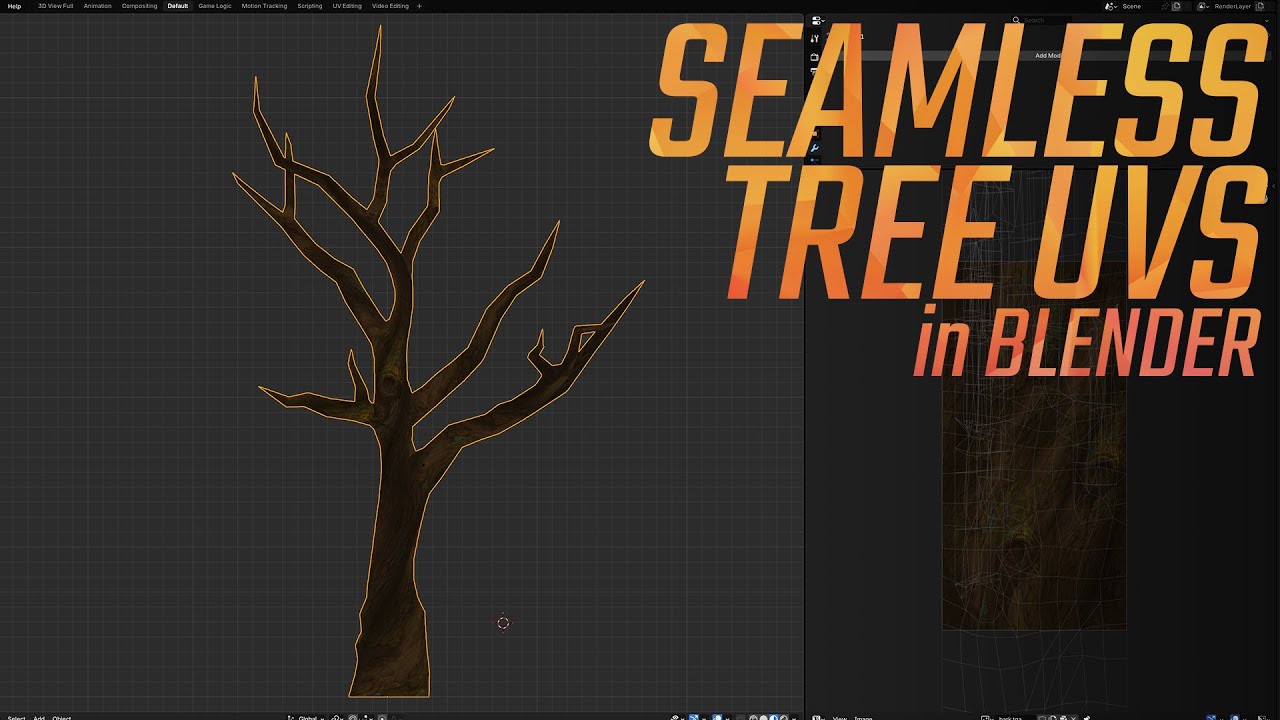Viewport: 1280px width, 720px height.
Task: Add new view layer icon beside RenderLayer
Action: point(1262,6)
